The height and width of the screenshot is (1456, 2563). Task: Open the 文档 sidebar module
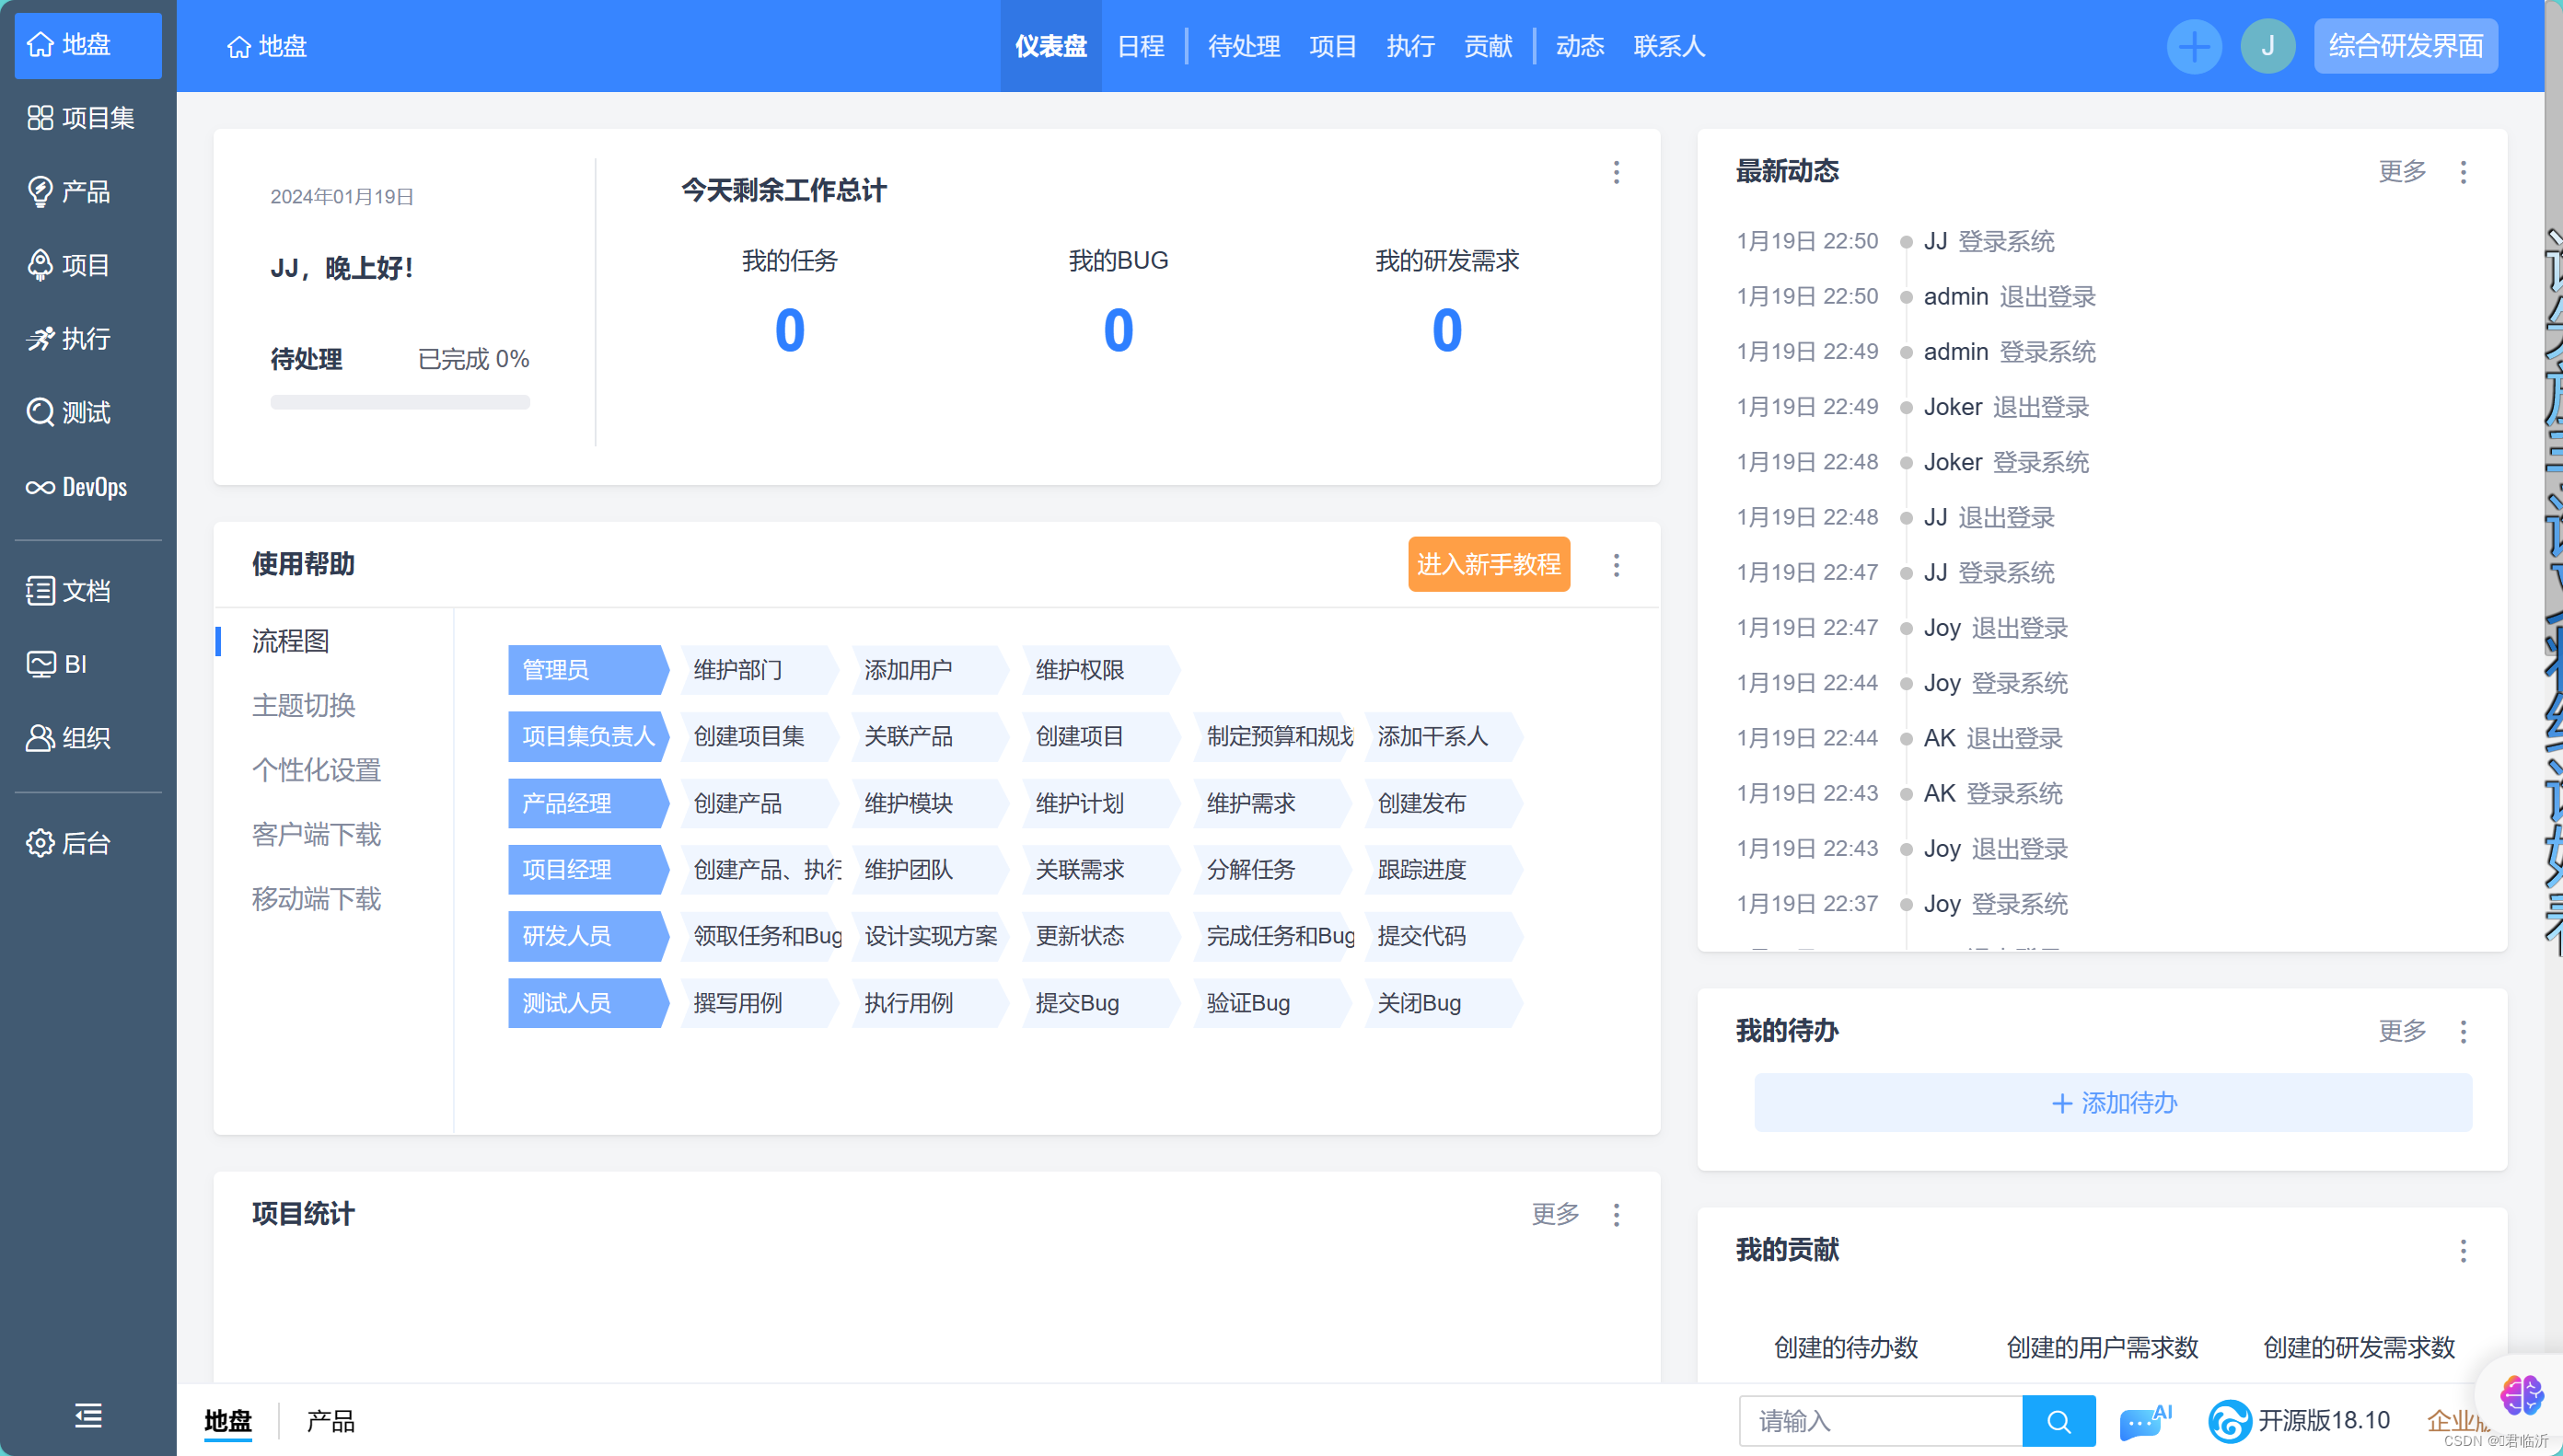pos(68,590)
